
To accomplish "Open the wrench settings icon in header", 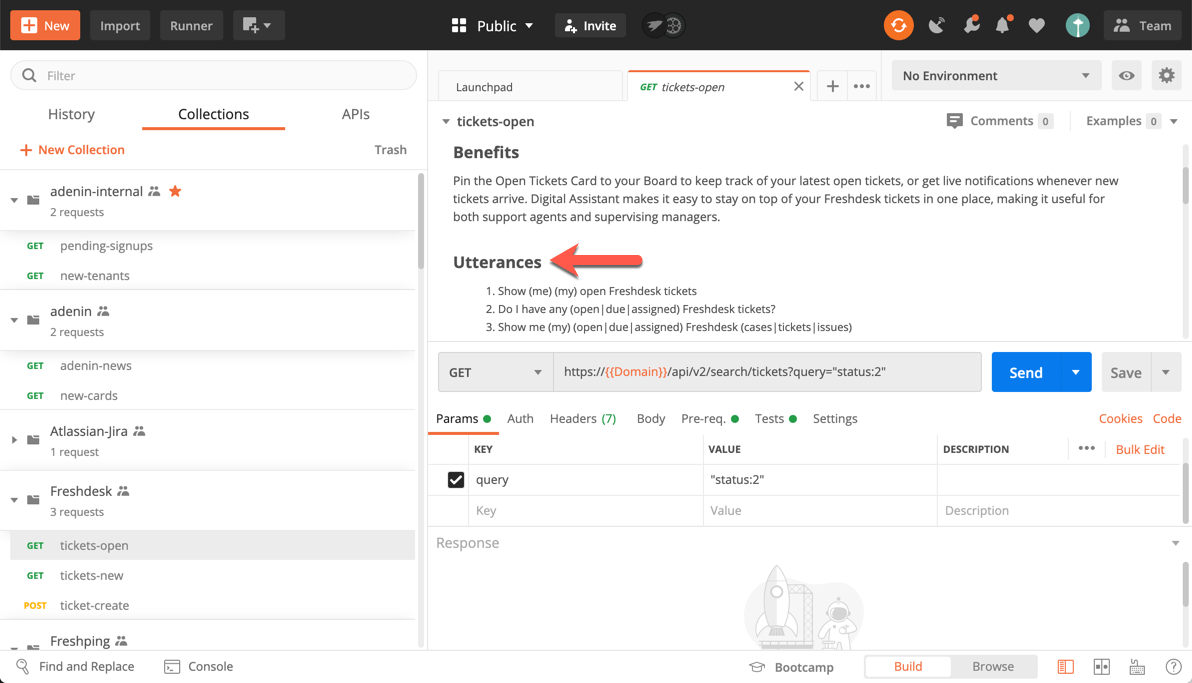I will [x=971, y=25].
